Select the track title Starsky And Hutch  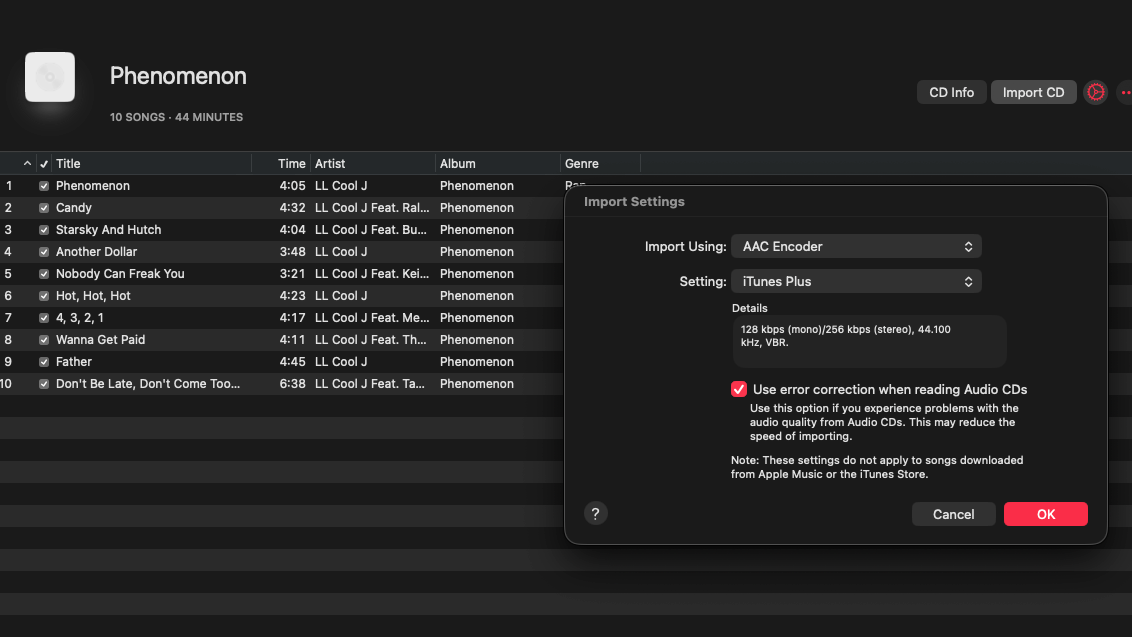coord(108,230)
